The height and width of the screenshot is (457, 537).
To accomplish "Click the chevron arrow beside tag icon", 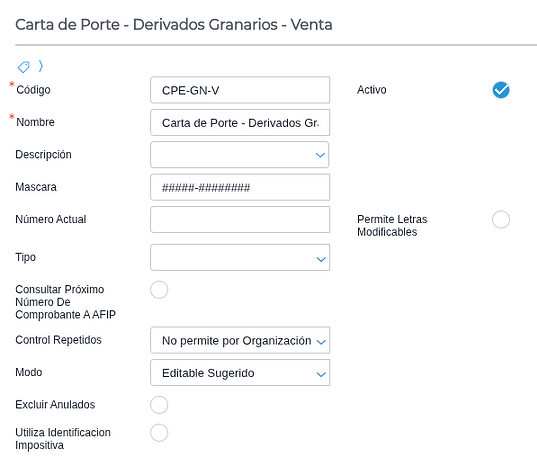I will coord(41,66).
